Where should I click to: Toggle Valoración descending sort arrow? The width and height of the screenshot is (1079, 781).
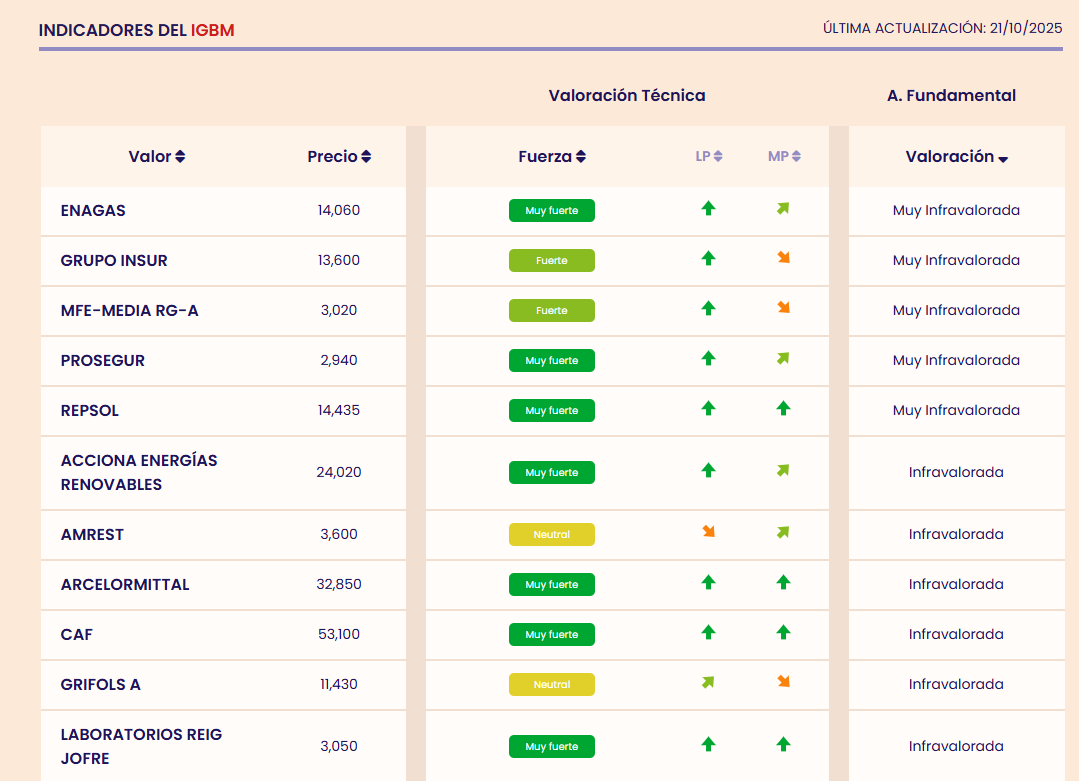pos(1003,159)
